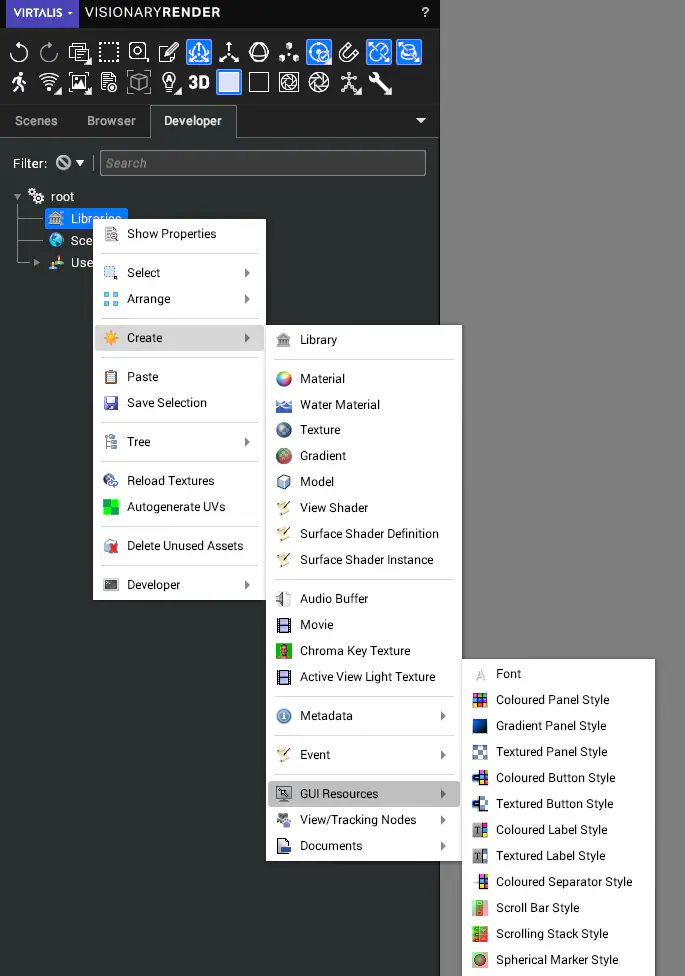Choose Save Selection menu entry

(x=179, y=403)
